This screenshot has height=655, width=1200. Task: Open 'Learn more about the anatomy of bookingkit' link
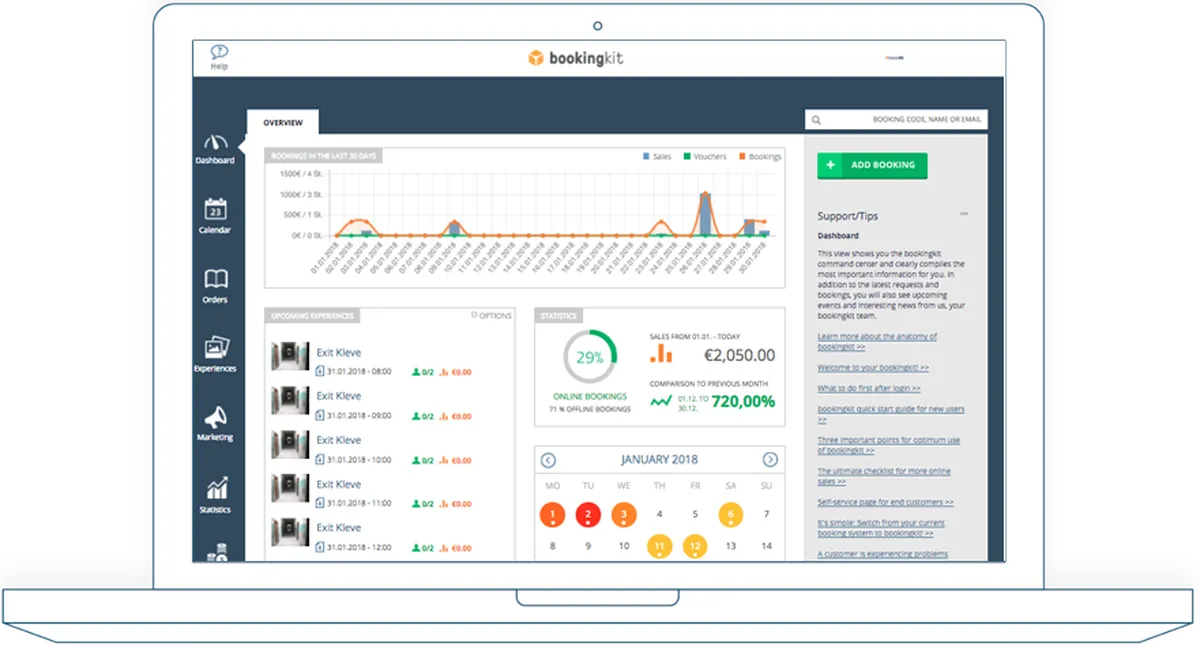tap(877, 342)
